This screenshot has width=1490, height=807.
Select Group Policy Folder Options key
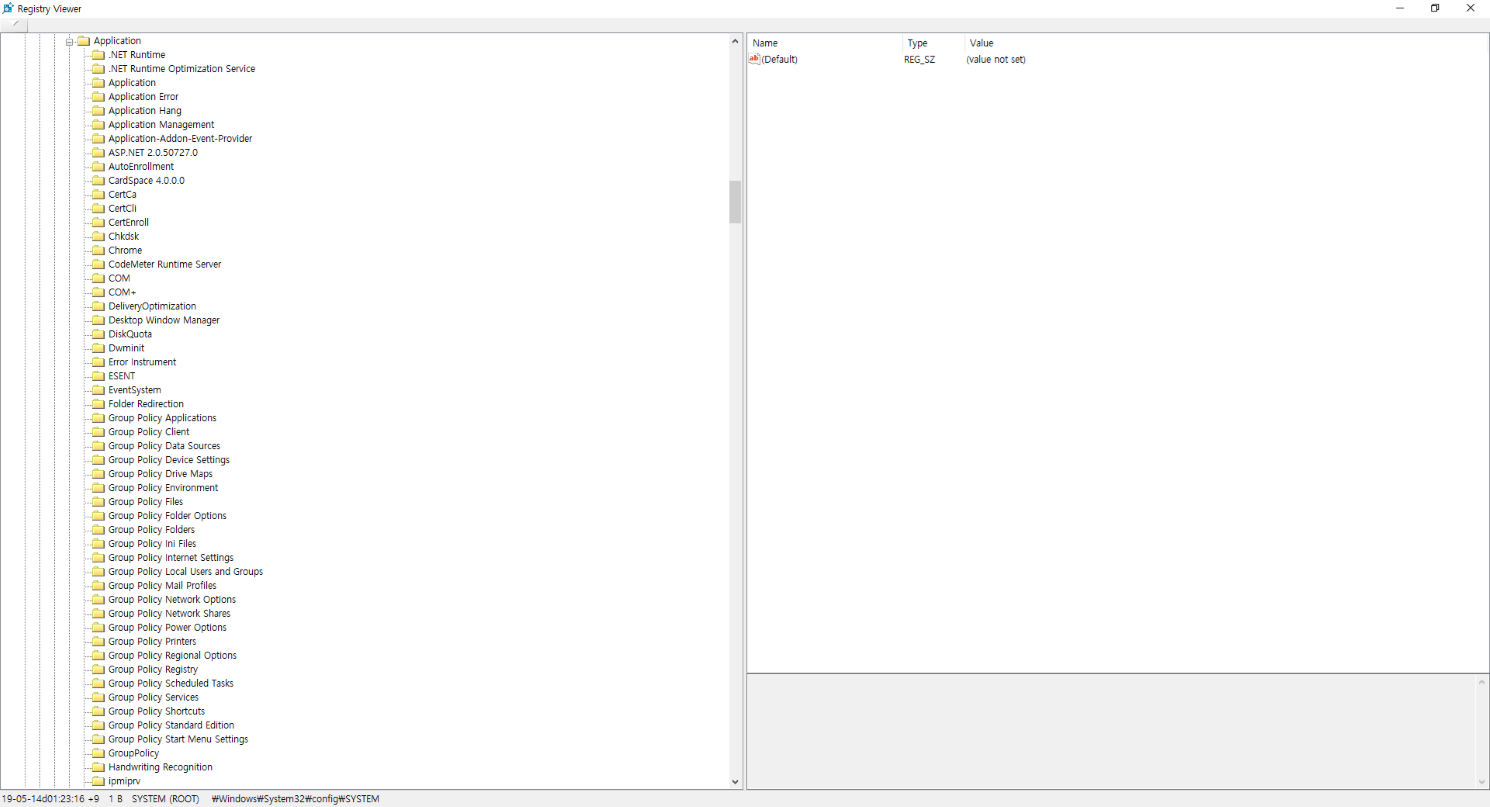pos(167,517)
